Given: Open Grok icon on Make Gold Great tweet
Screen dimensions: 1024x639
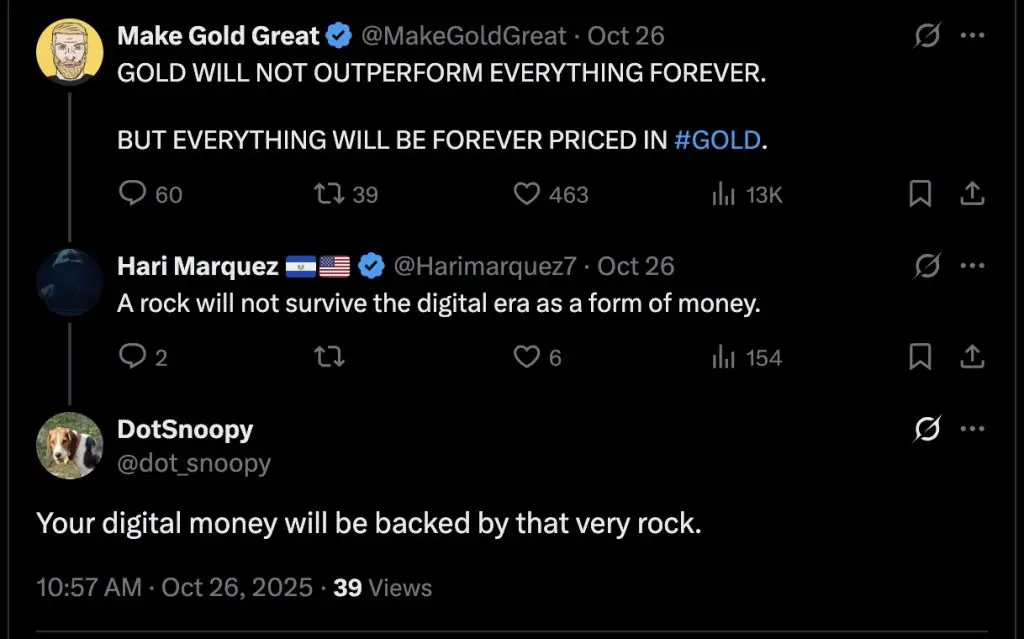Looking at the screenshot, I should tap(927, 37).
